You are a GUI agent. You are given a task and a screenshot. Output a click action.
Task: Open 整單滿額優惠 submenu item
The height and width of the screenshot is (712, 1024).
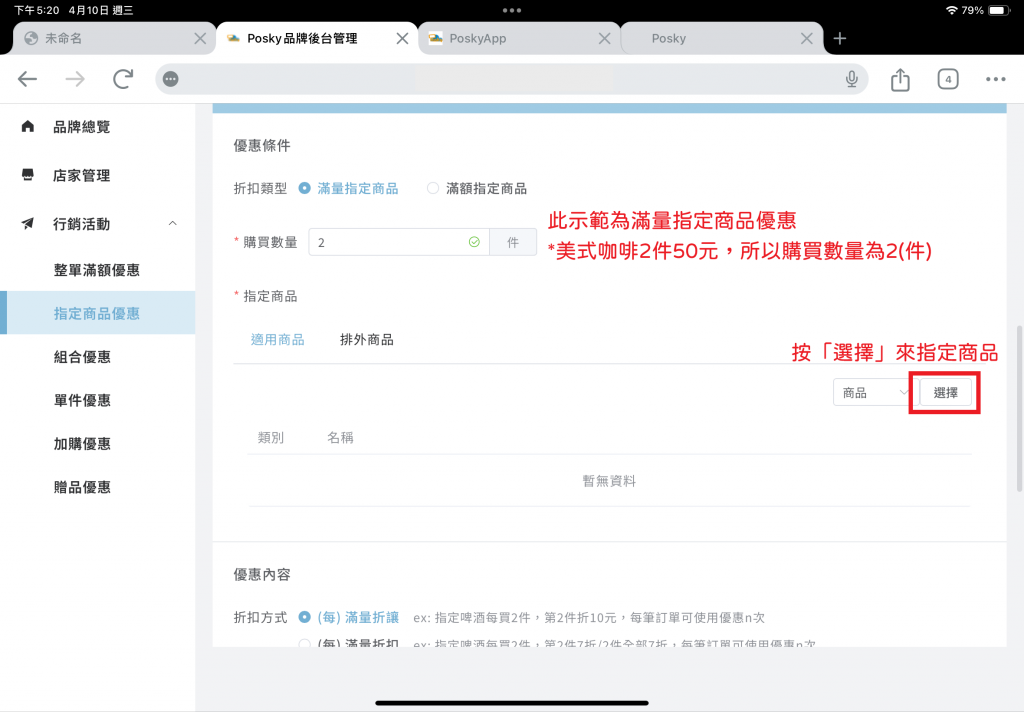pyautogui.click(x=98, y=270)
